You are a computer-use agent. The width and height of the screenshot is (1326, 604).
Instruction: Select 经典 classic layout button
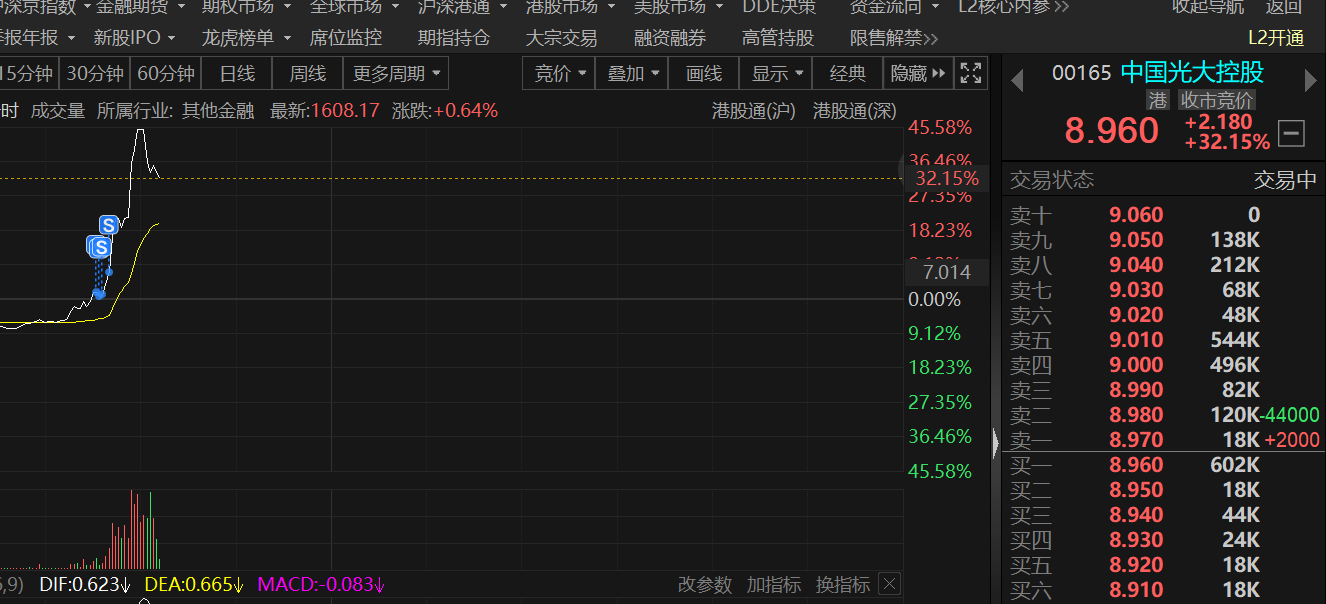click(848, 73)
